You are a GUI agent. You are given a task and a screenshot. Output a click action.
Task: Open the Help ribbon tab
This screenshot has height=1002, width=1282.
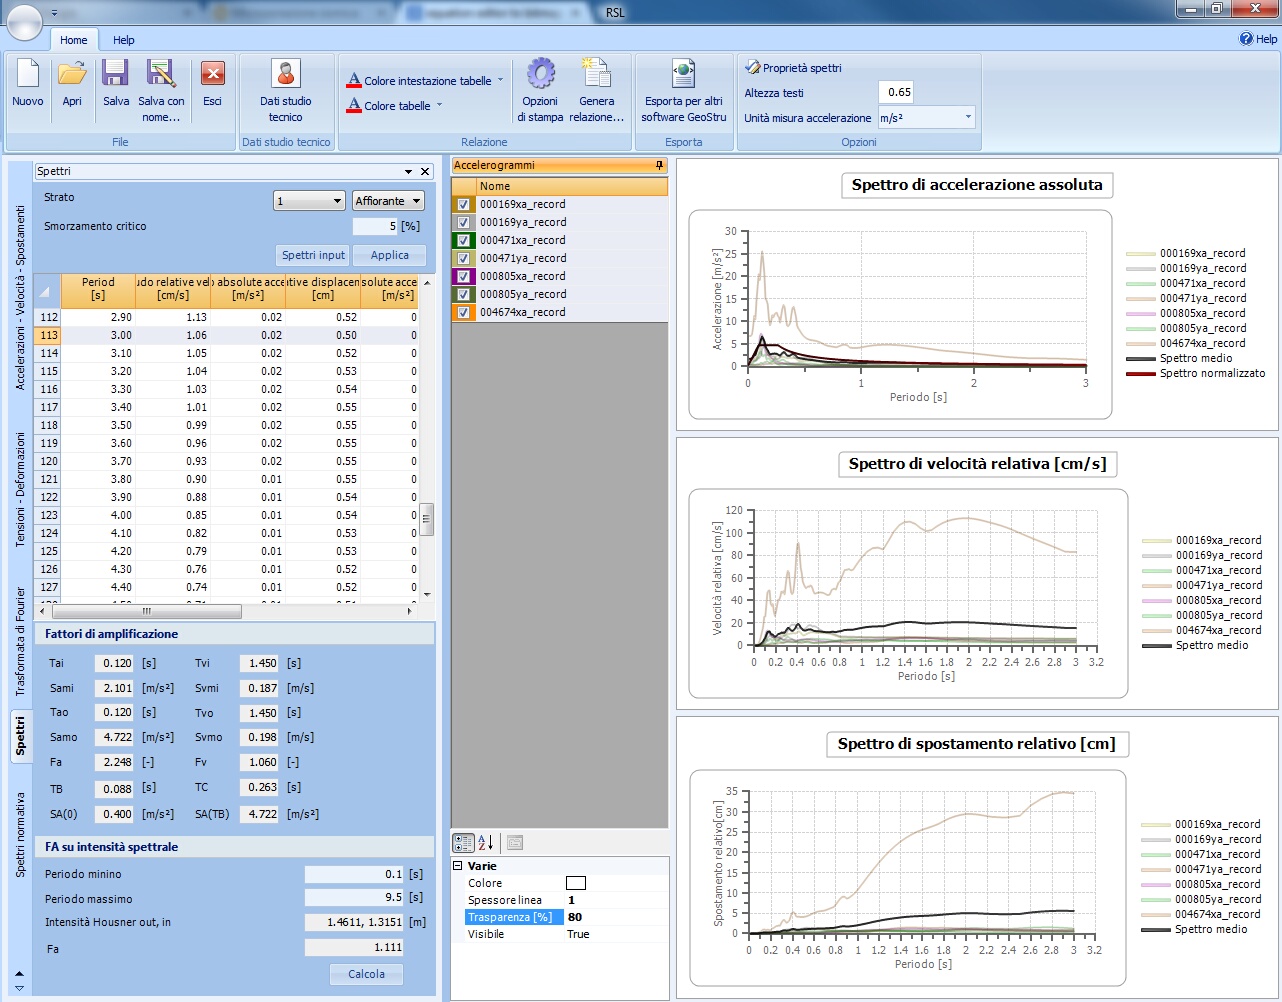click(124, 40)
